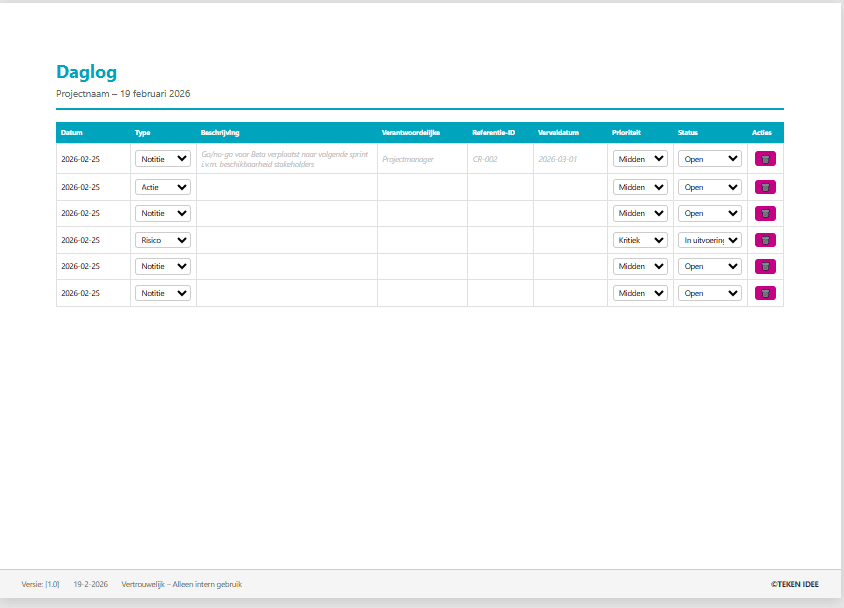The image size is (844, 608).
Task: Open the Status dropdown in the bottom row
Action: tap(709, 293)
